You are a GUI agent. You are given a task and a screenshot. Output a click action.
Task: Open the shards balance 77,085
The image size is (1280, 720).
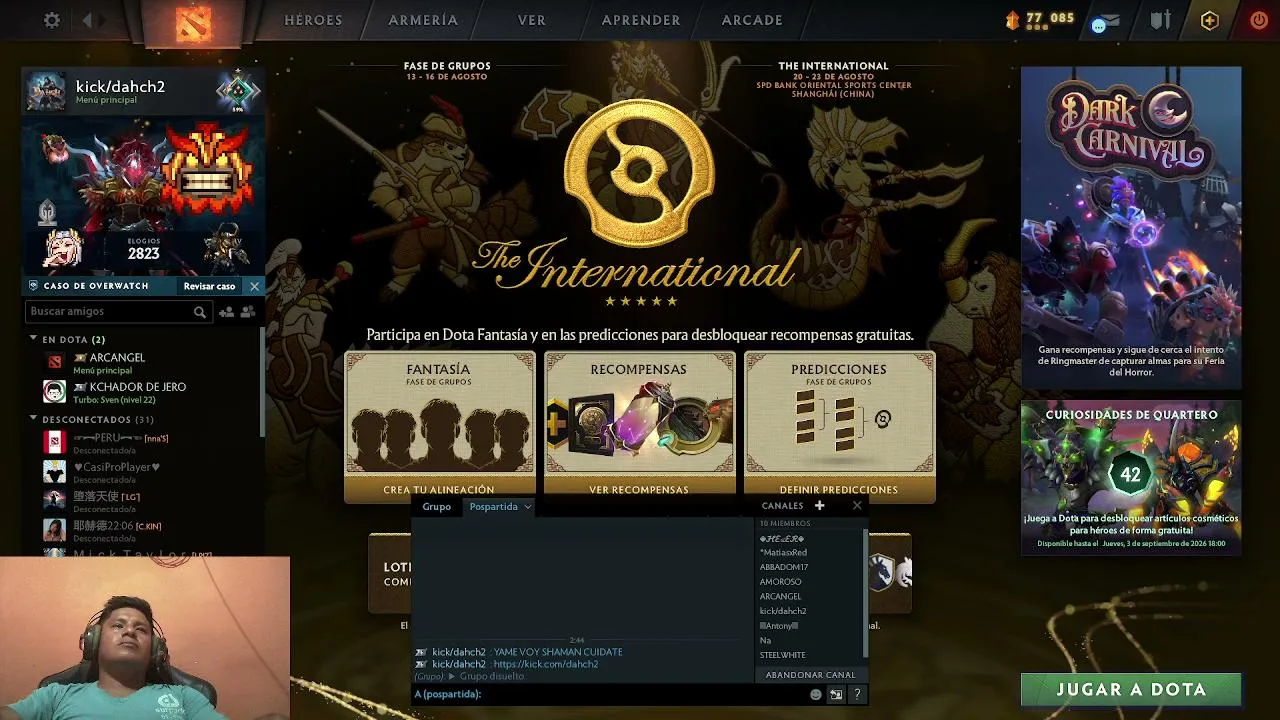[1039, 19]
